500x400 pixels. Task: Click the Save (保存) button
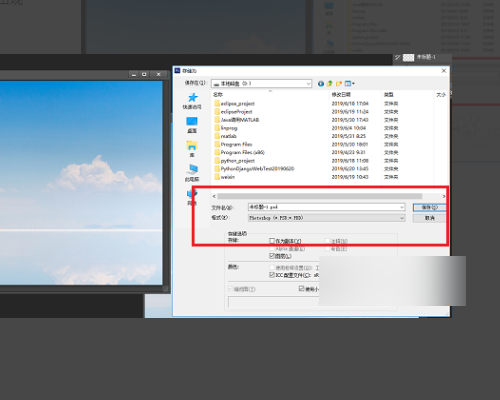[x=429, y=207]
